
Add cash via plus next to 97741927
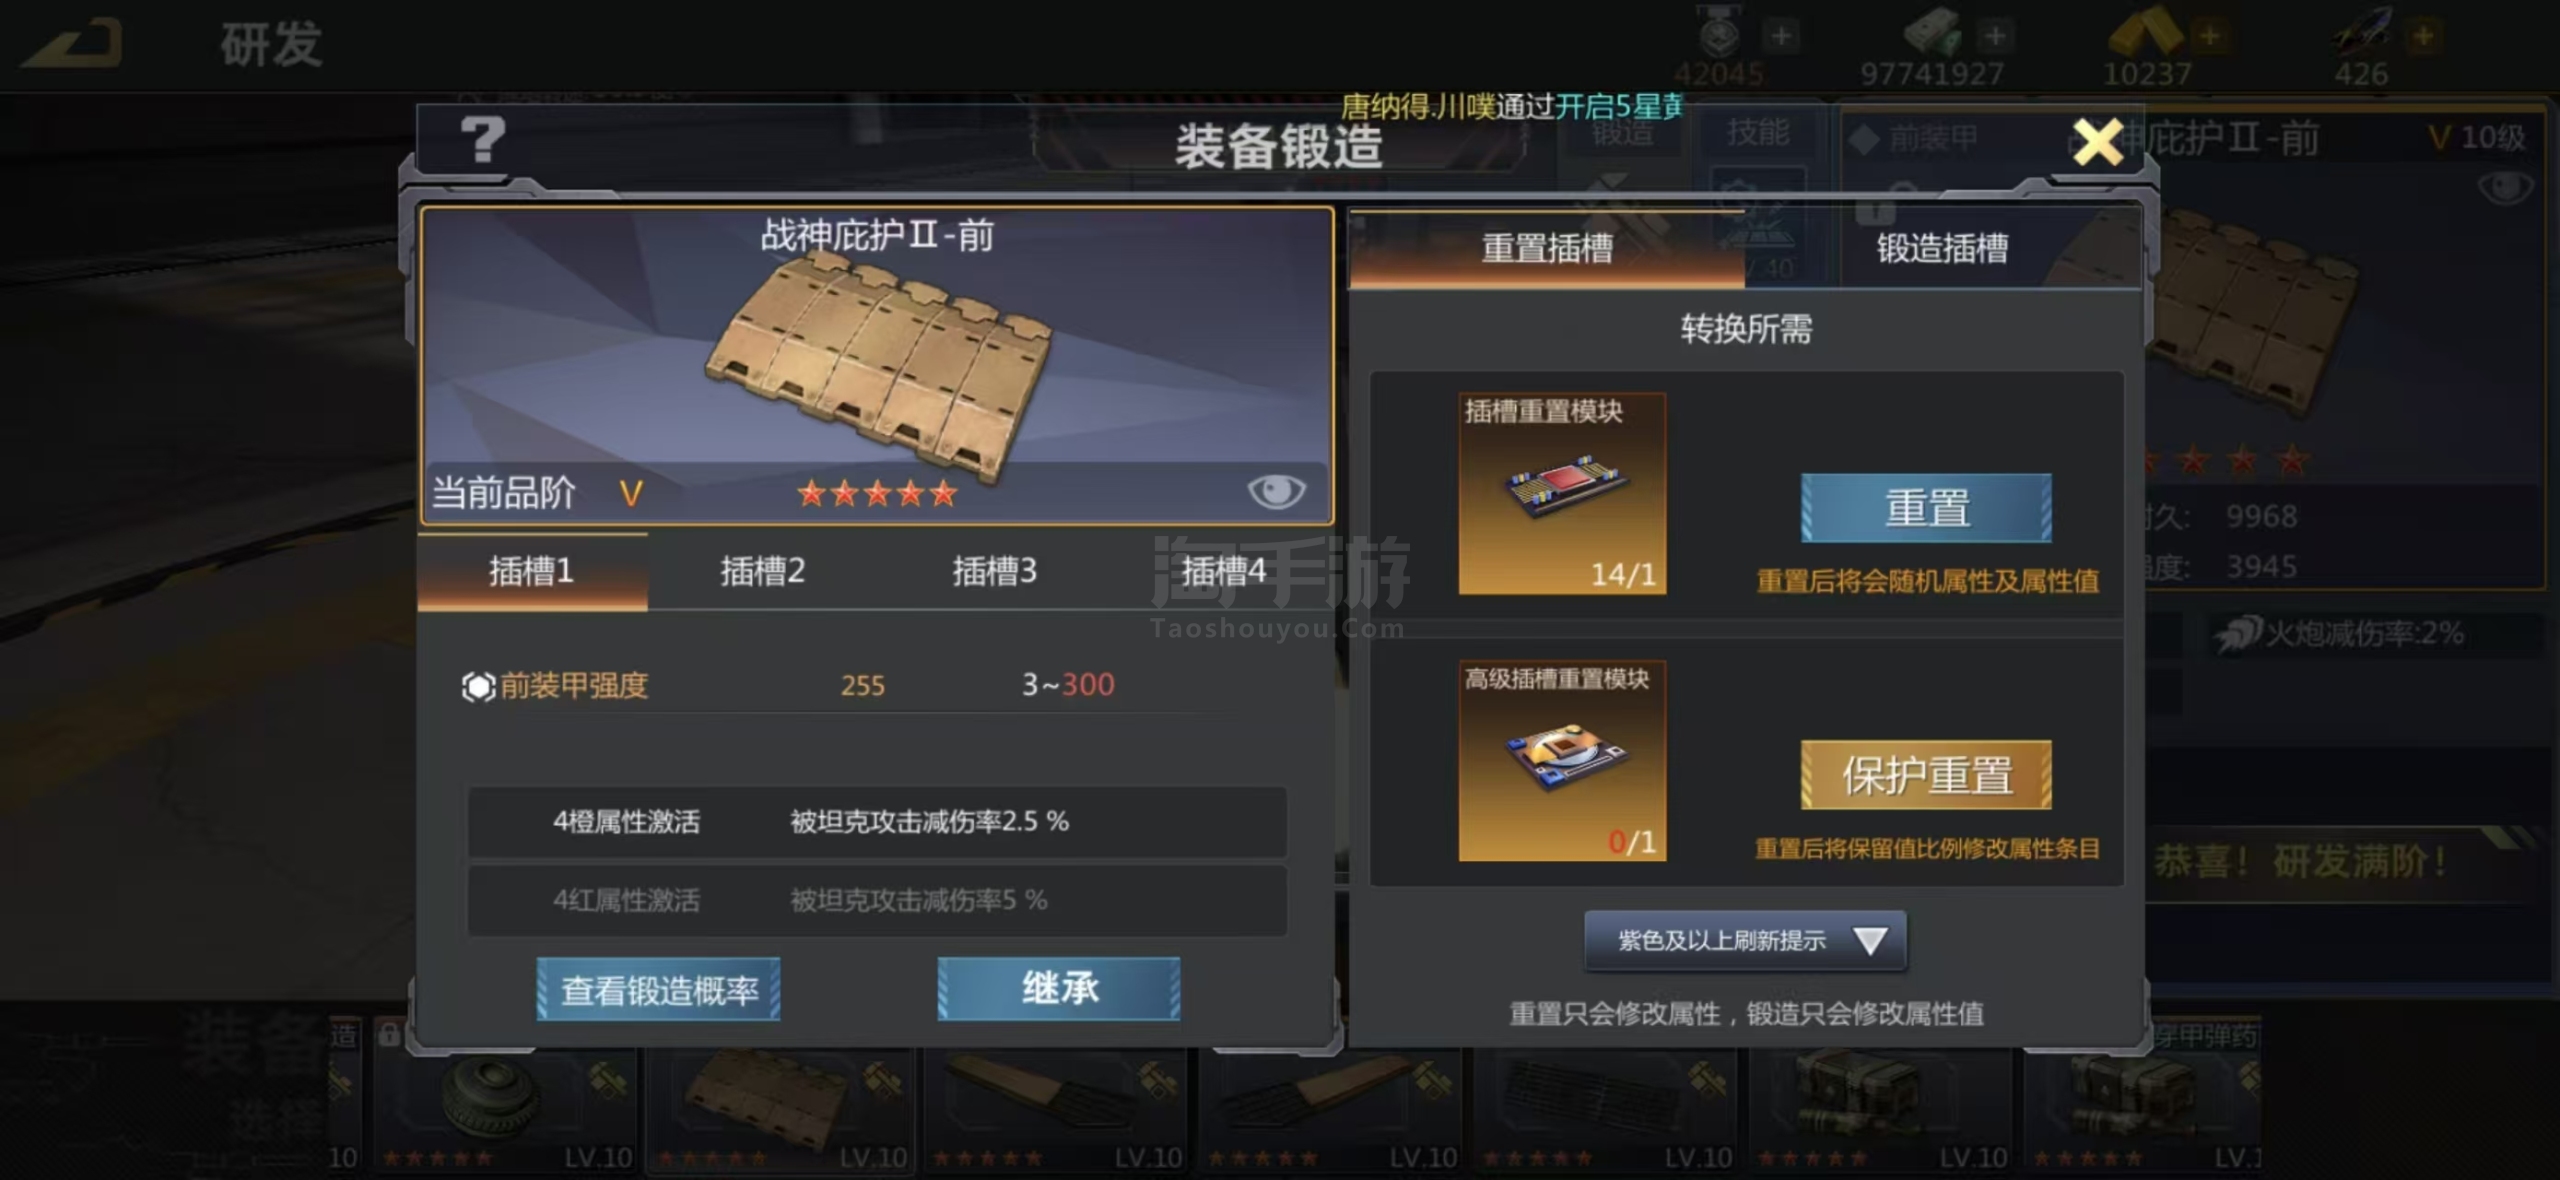click(1995, 36)
